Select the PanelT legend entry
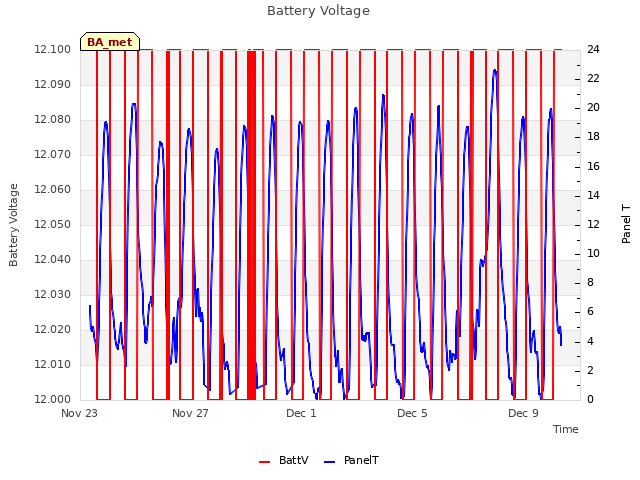 click(x=351, y=461)
